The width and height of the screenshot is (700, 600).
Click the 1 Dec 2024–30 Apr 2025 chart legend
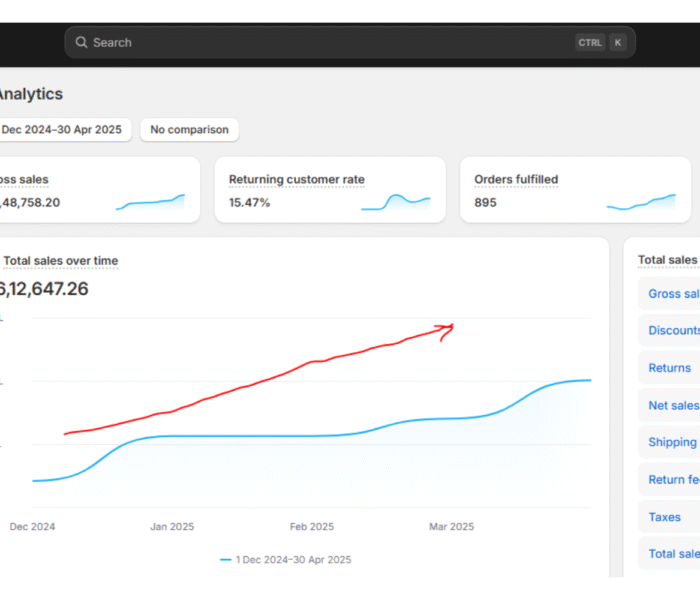(x=286, y=560)
